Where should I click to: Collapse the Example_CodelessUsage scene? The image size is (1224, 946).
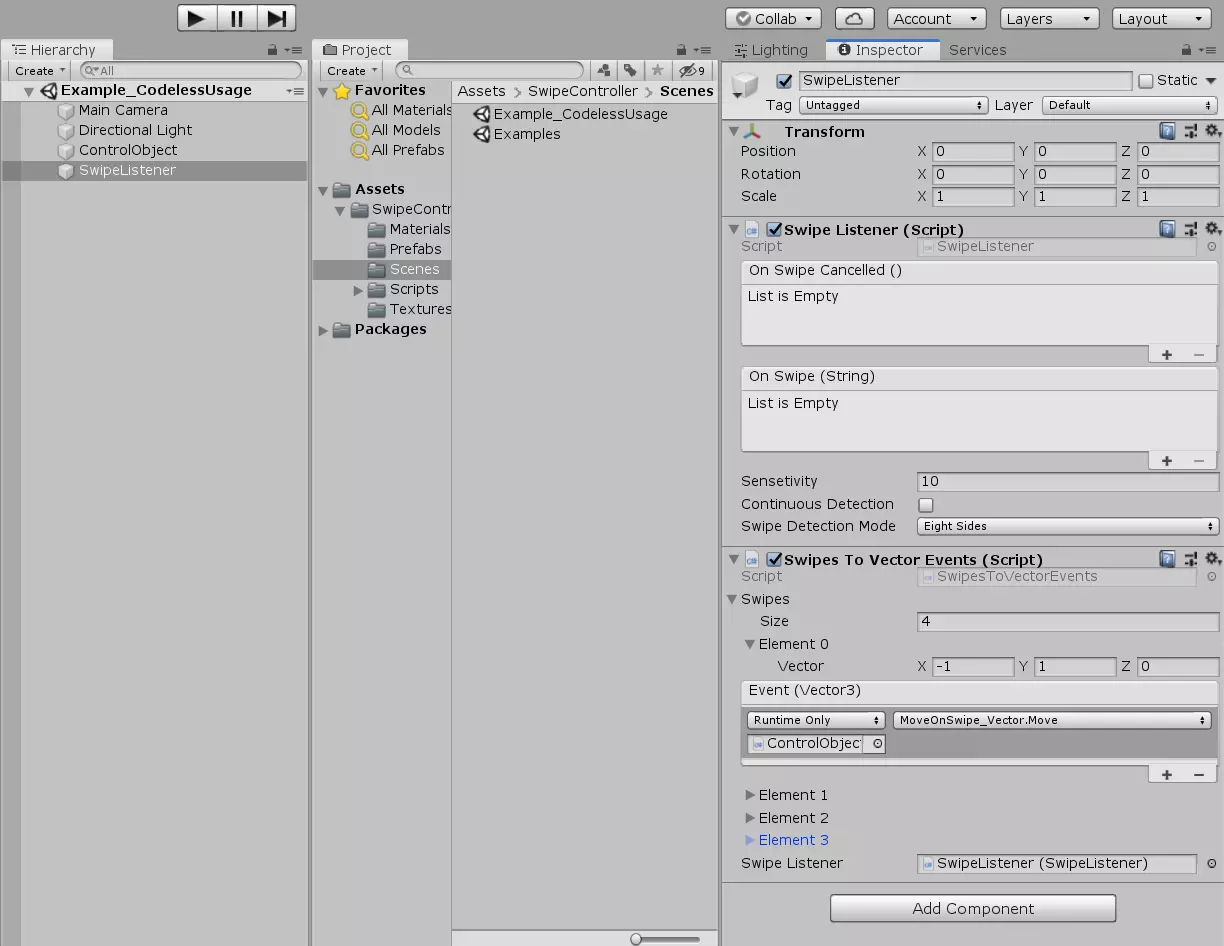point(29,91)
